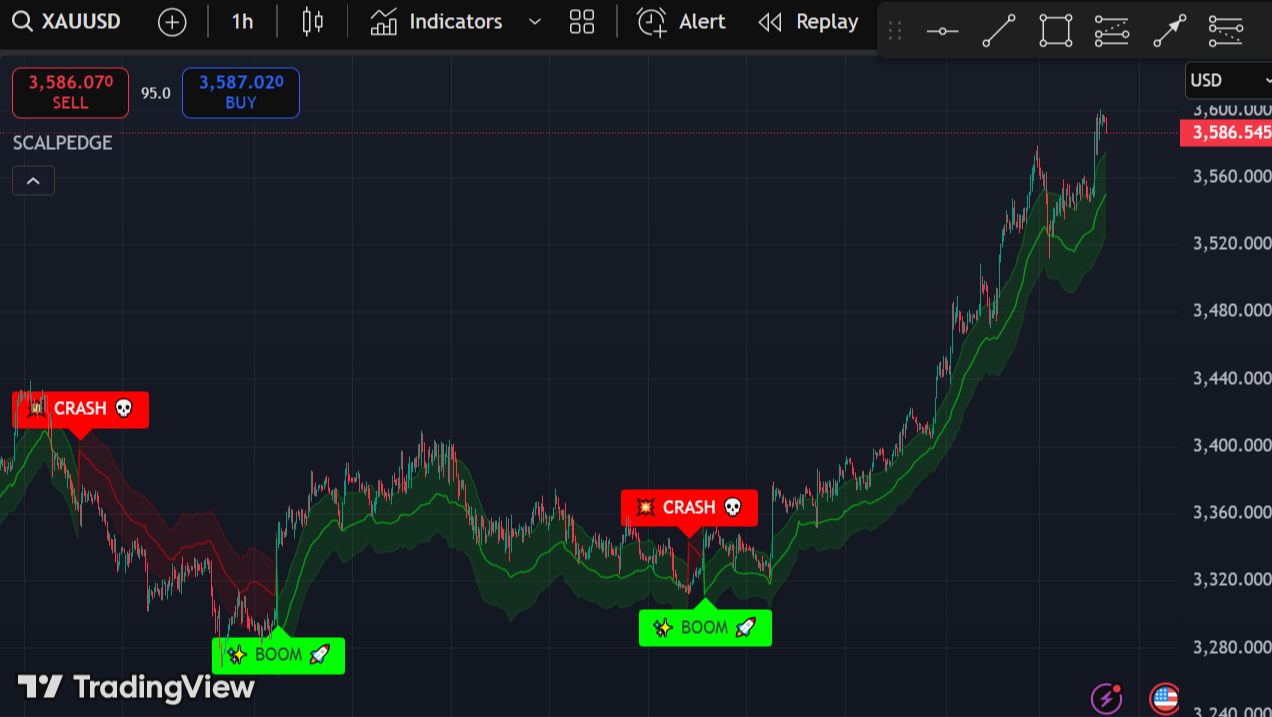
Task: Click the top-left red CRASH signal label
Action: pos(80,409)
